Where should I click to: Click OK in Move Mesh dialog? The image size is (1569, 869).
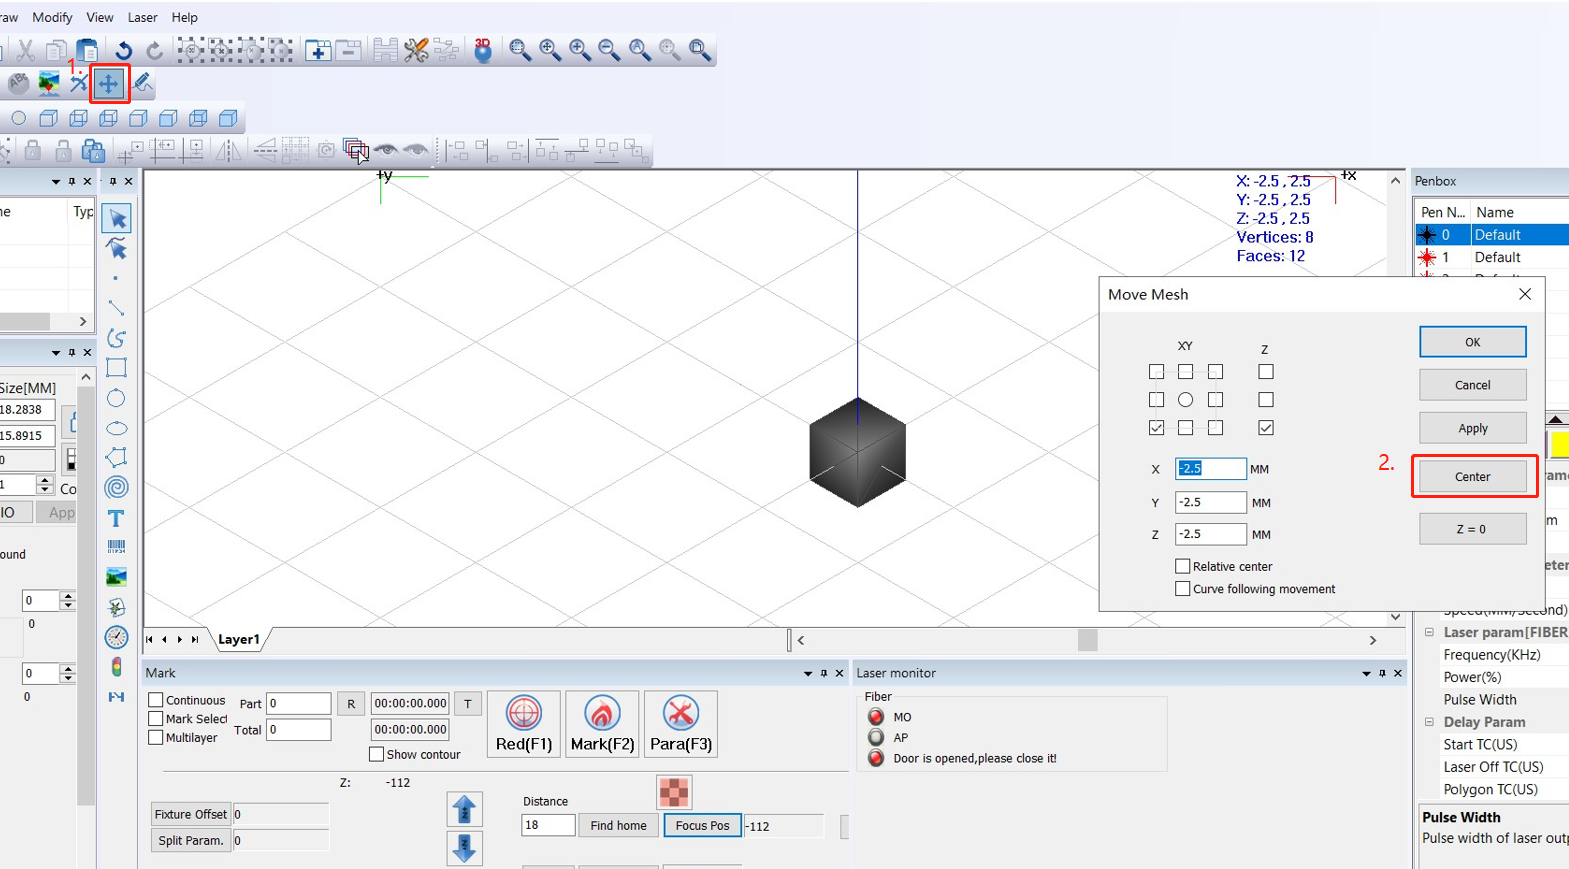1473,342
